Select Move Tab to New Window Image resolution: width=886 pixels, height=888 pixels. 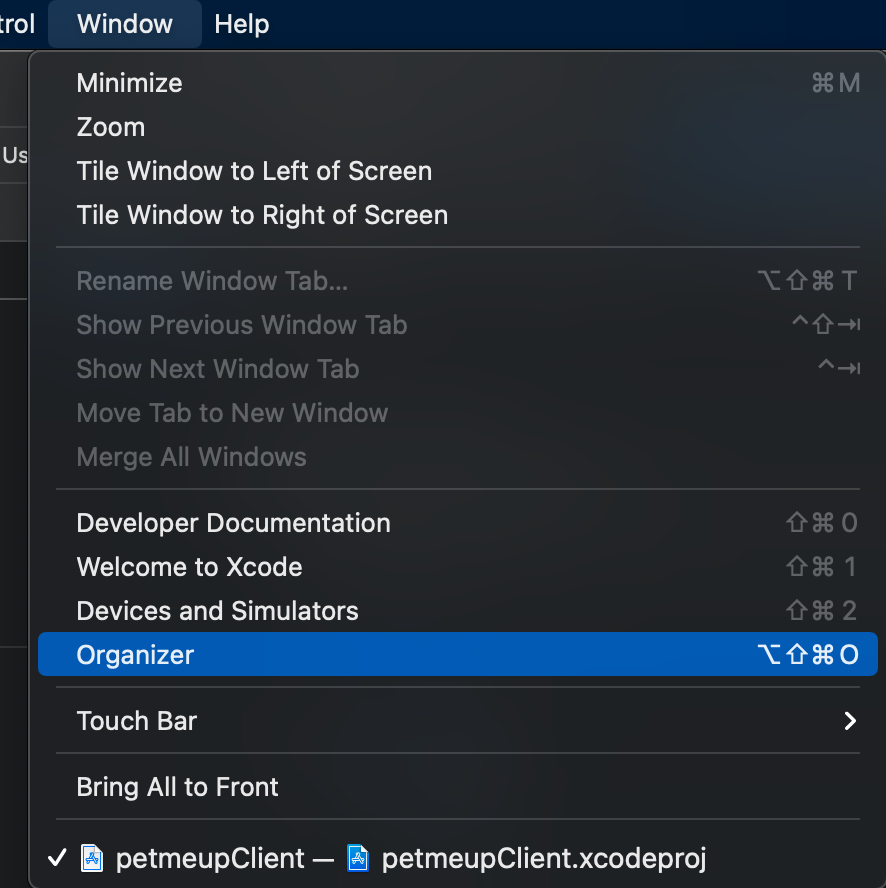458,413
